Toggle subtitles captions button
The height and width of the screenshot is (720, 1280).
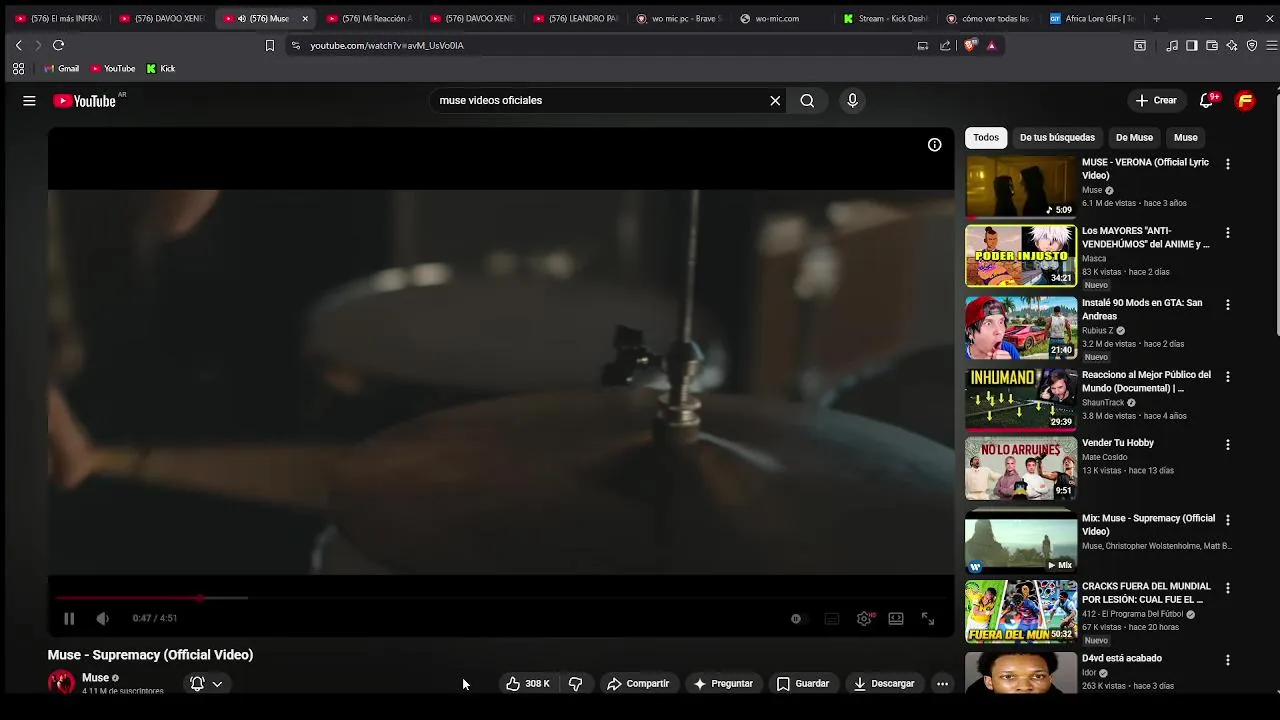(831, 619)
